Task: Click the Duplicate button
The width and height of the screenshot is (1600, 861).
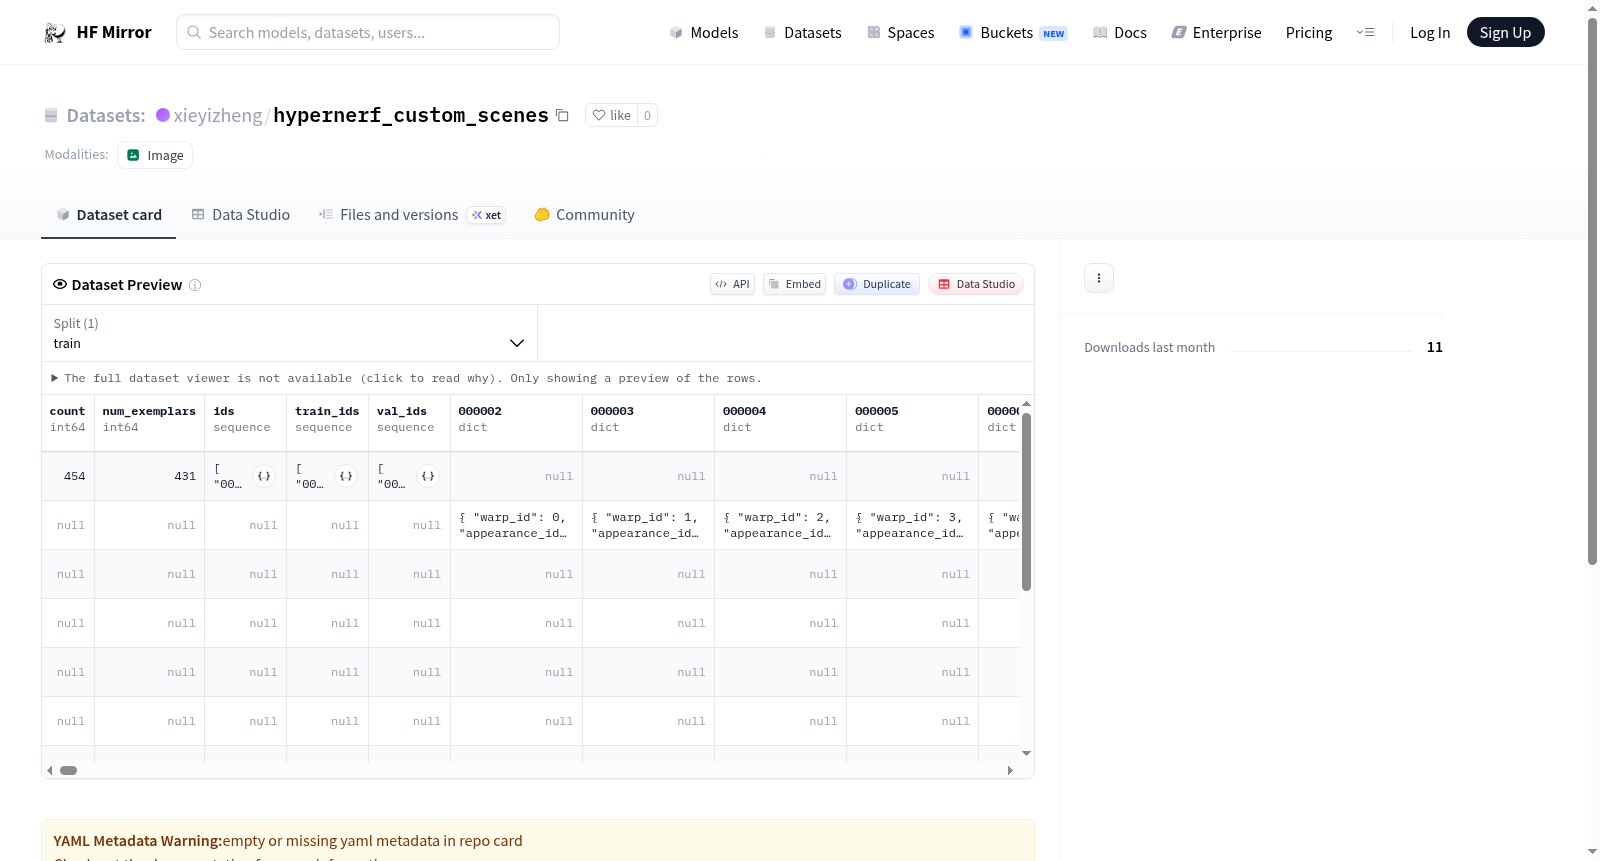Action: pos(877,284)
